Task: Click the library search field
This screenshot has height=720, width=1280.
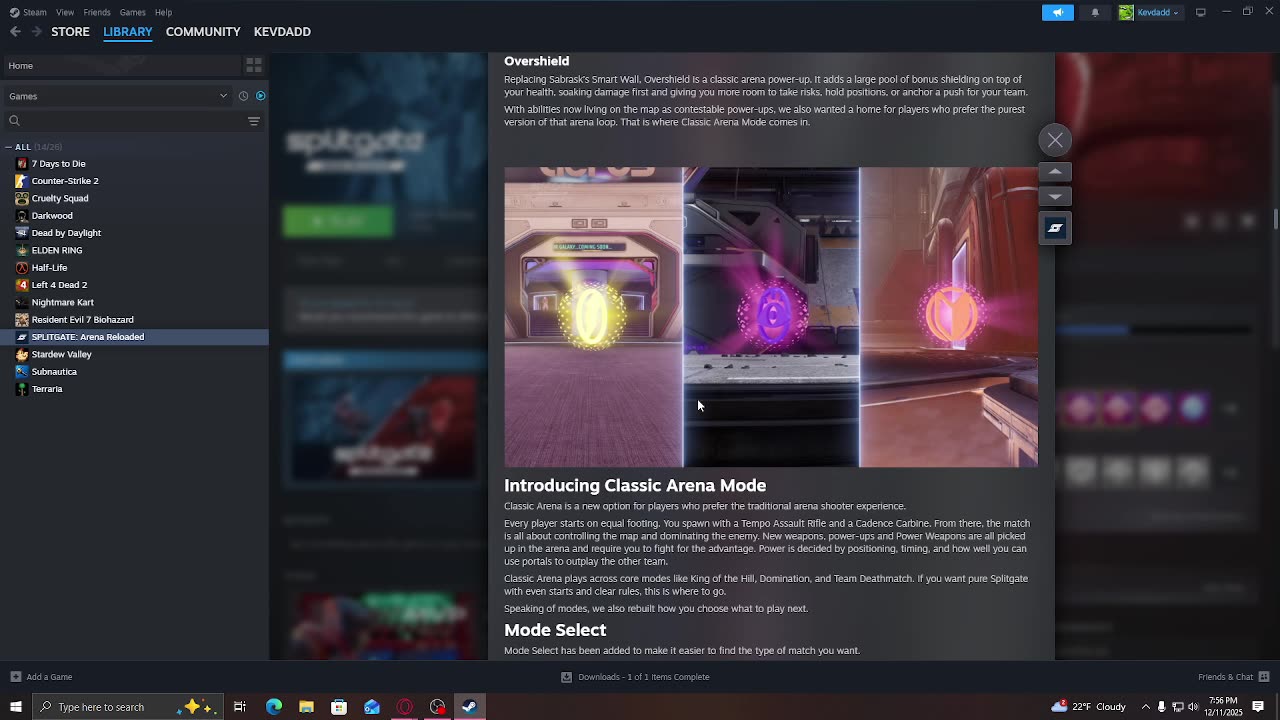Action: click(125, 121)
